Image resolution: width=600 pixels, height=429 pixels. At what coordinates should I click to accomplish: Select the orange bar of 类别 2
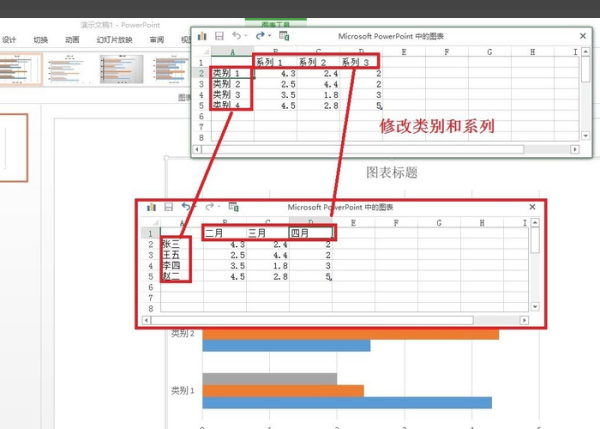pyautogui.click(x=351, y=334)
